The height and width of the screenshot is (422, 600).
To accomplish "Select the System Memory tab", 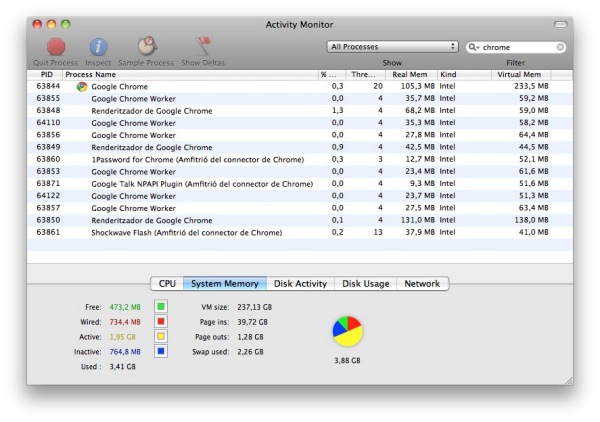I will point(225,284).
